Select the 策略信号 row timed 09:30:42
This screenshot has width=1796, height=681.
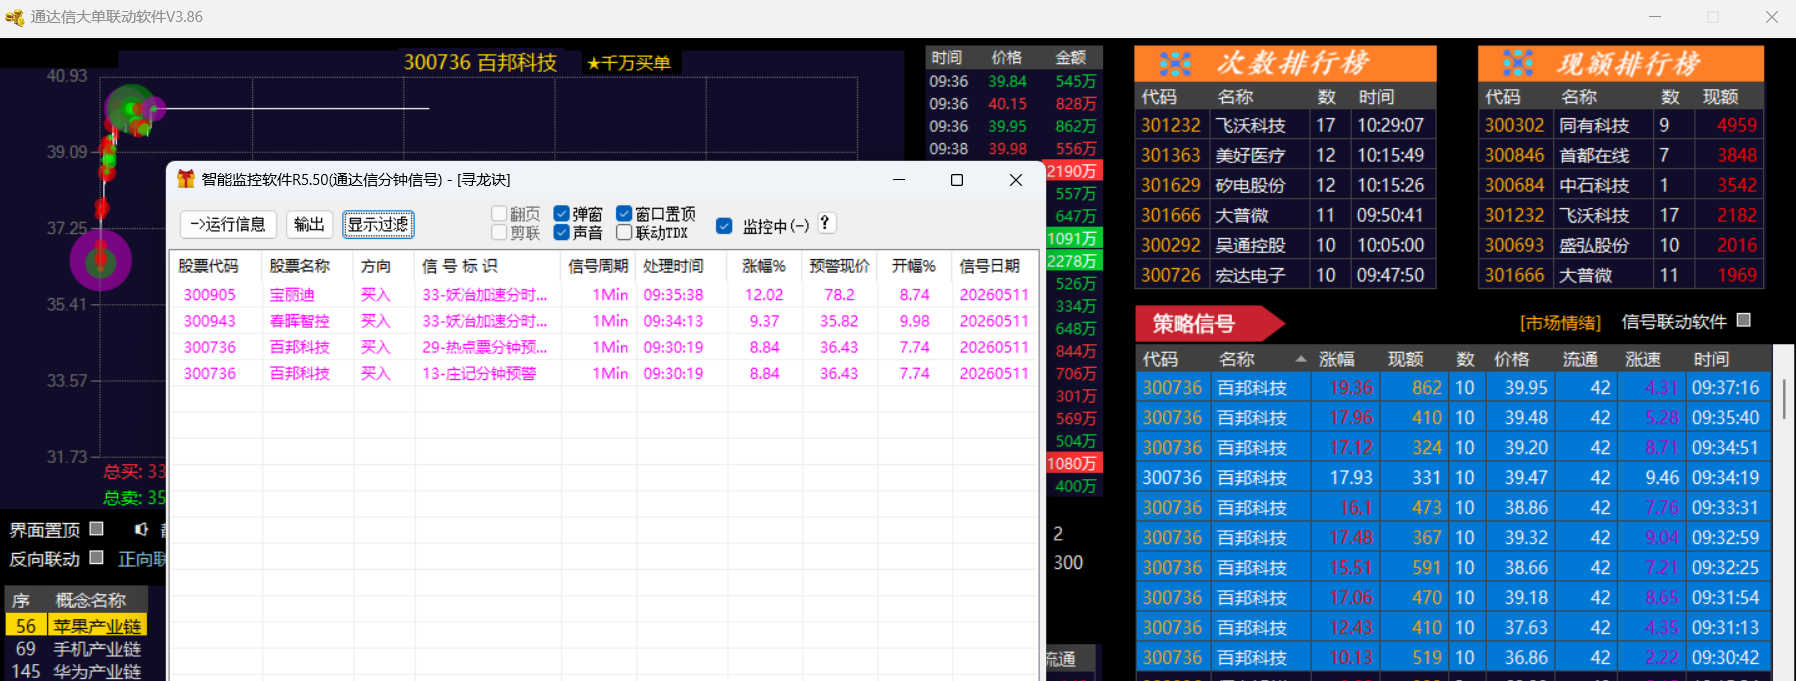pyautogui.click(x=1454, y=657)
